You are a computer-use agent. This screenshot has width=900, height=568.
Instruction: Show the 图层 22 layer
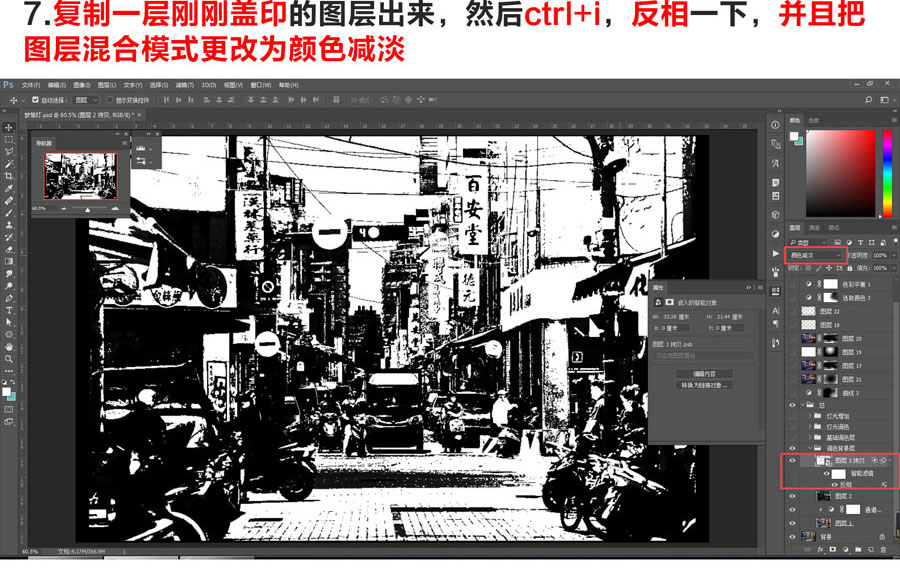click(x=793, y=311)
